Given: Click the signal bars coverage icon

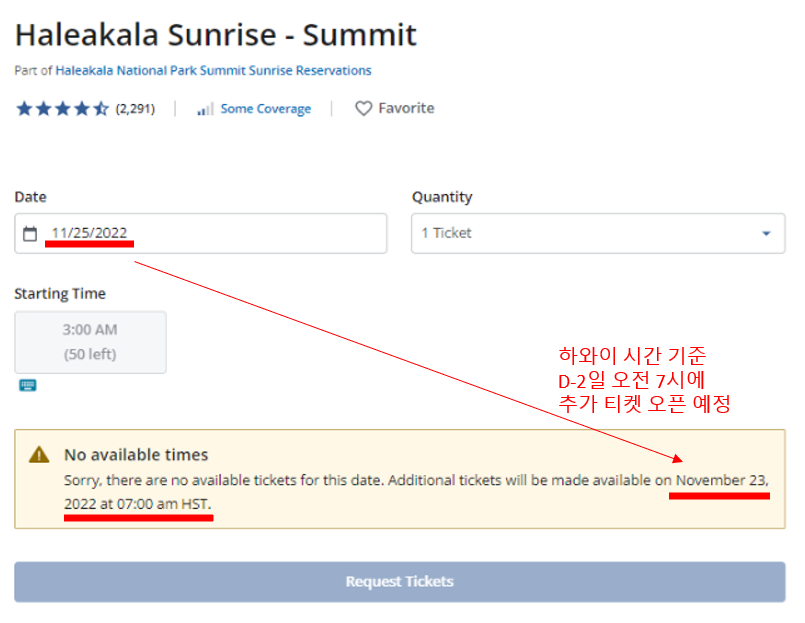Looking at the screenshot, I should 205,109.
